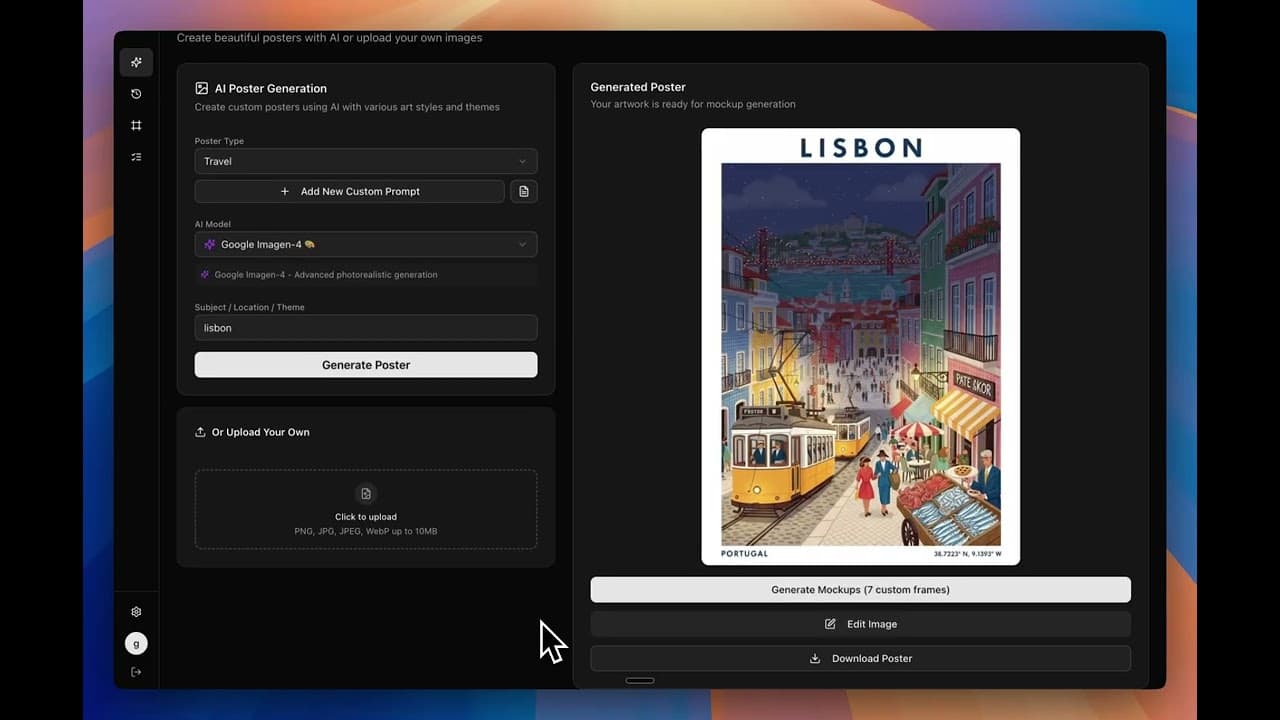Click the Advanced photorealistic generation description text
Viewport: 1280px width, 720px height.
[x=326, y=274]
